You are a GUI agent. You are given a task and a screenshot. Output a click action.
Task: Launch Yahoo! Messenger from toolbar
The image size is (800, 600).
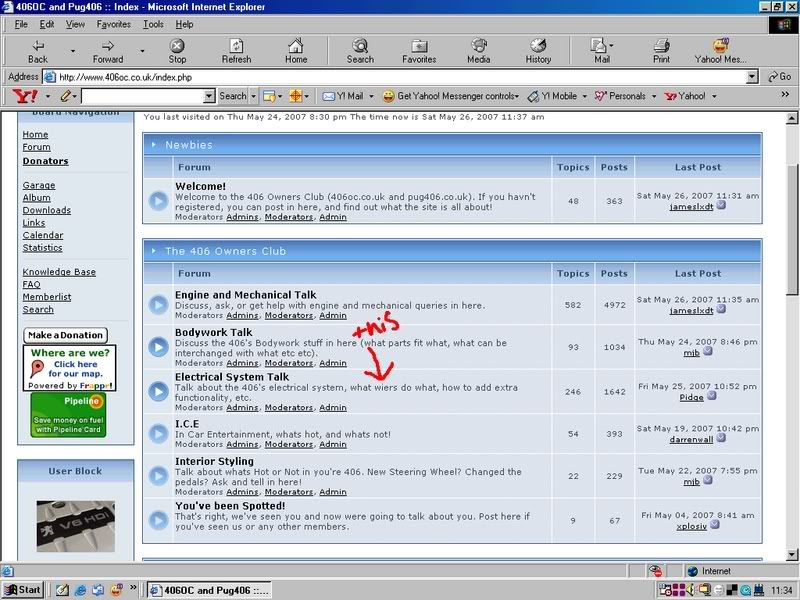click(x=720, y=51)
